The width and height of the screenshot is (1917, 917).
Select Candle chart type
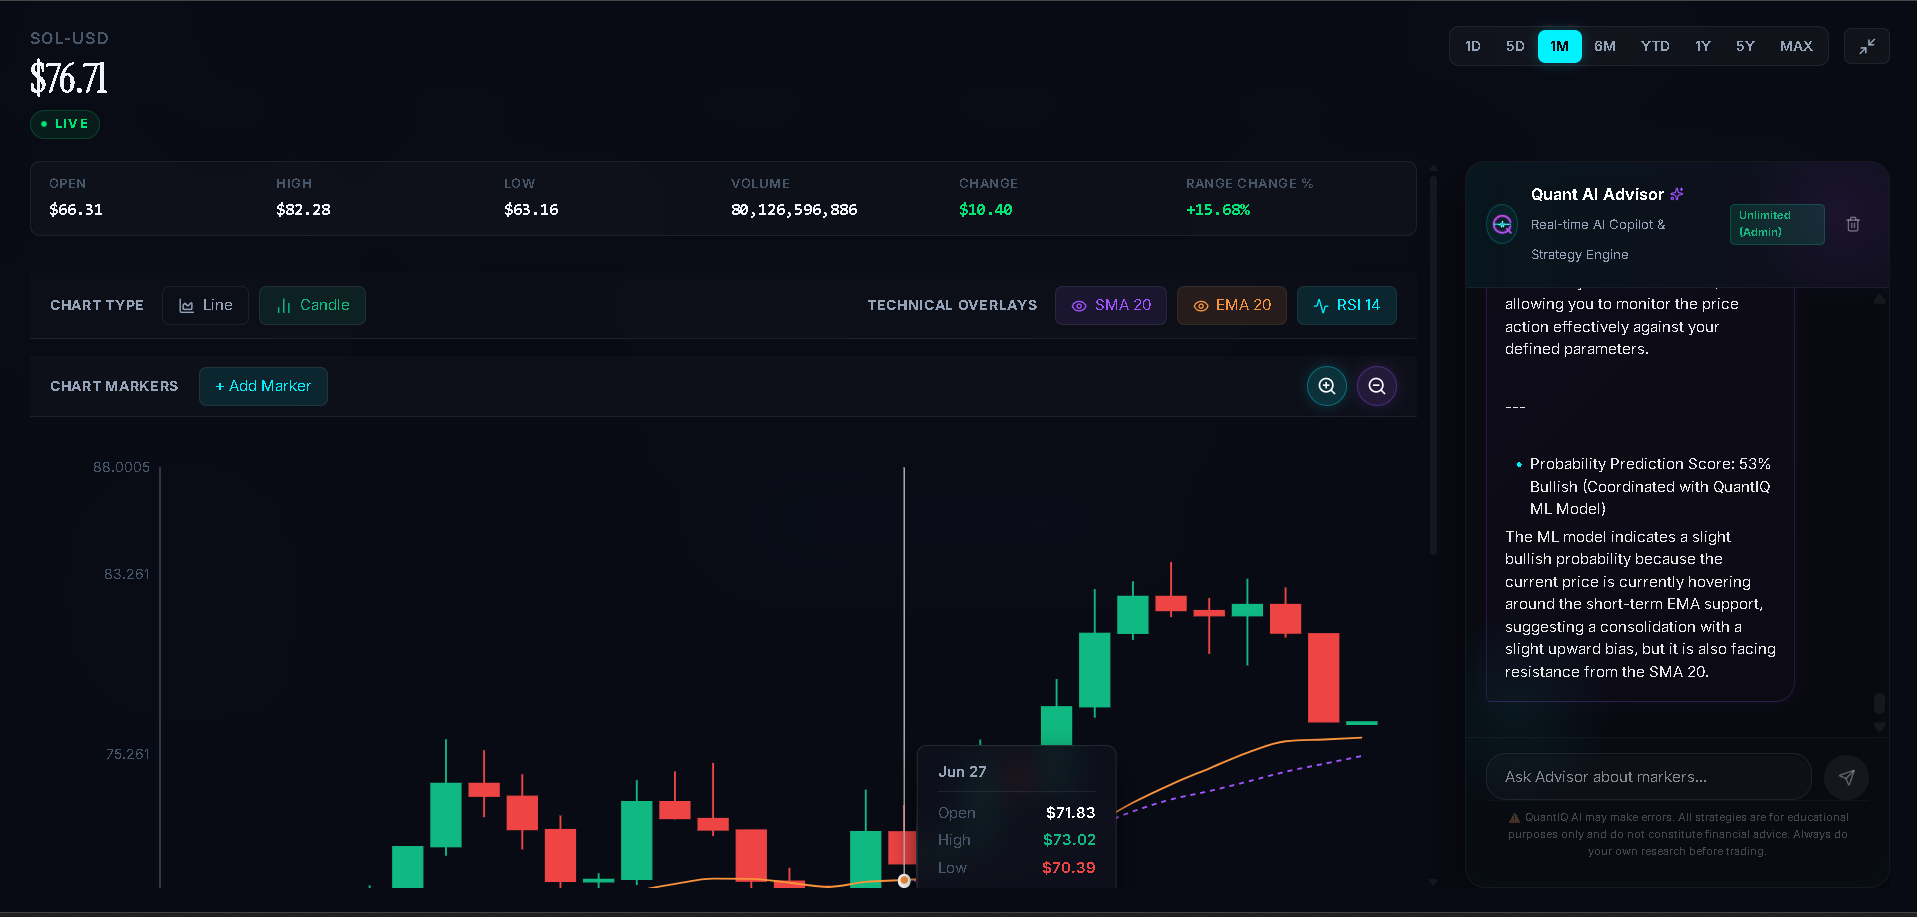tap(312, 305)
